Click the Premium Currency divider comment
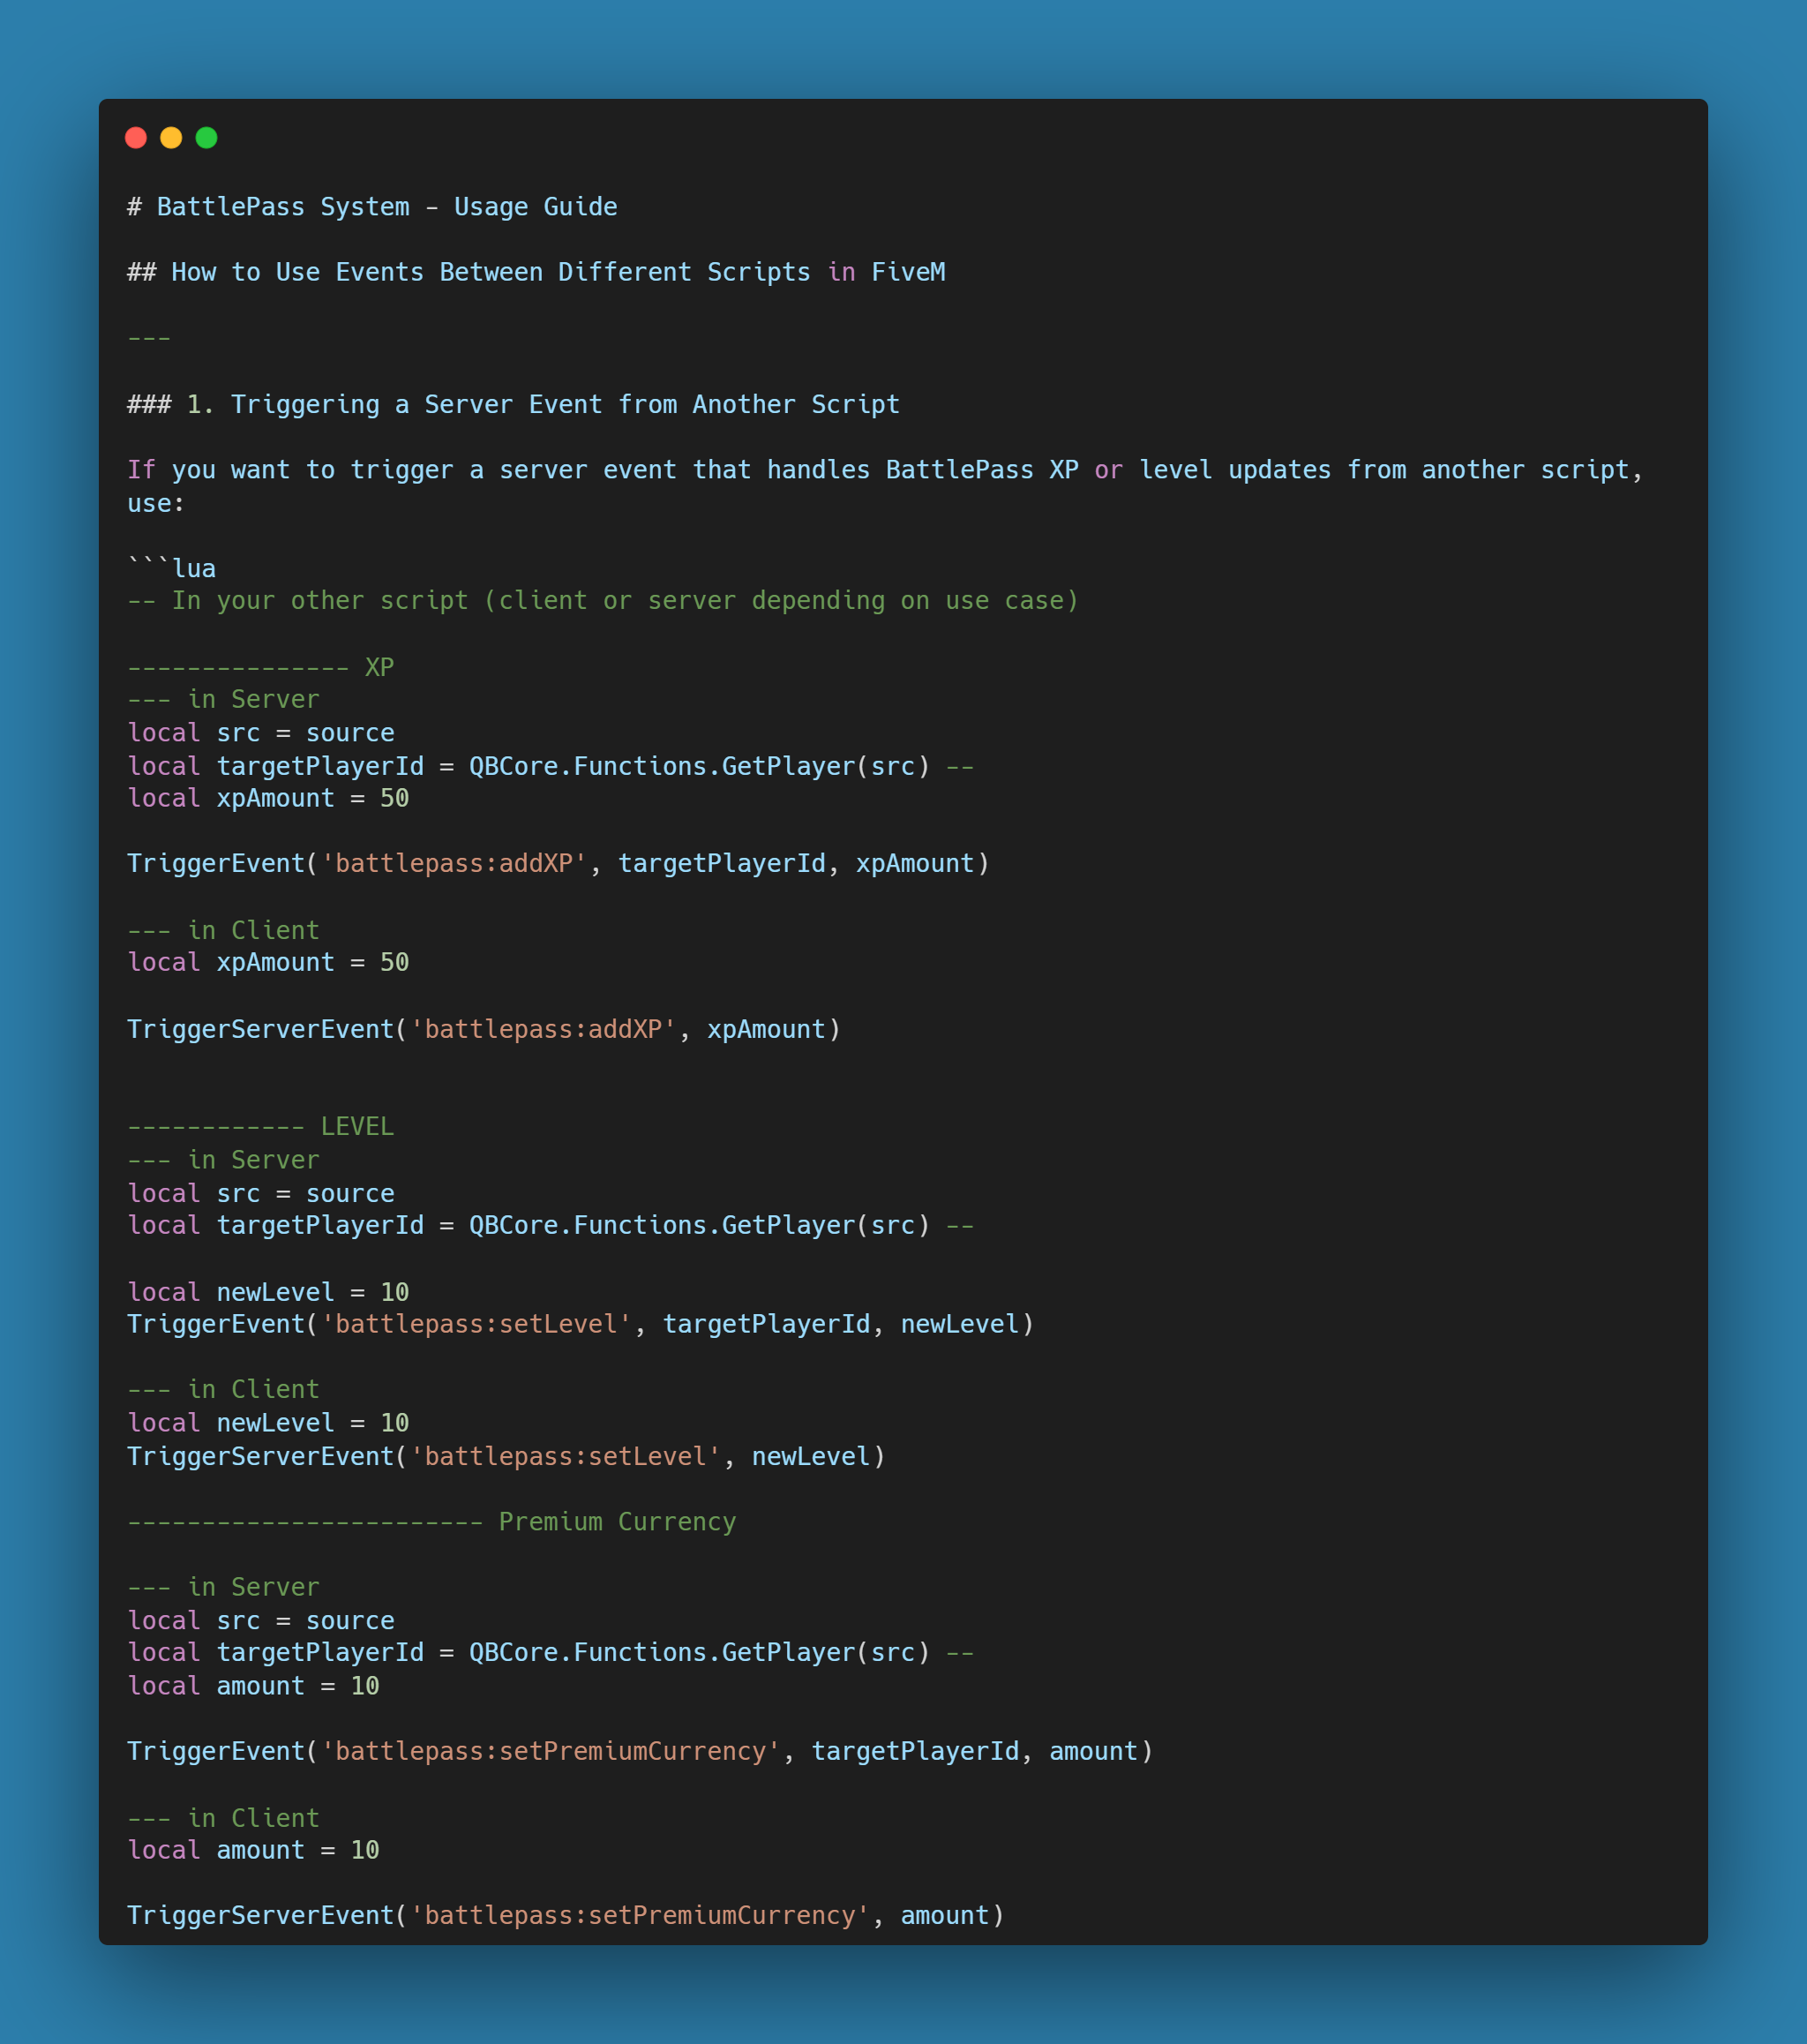The image size is (1807, 2044). coord(431,1522)
